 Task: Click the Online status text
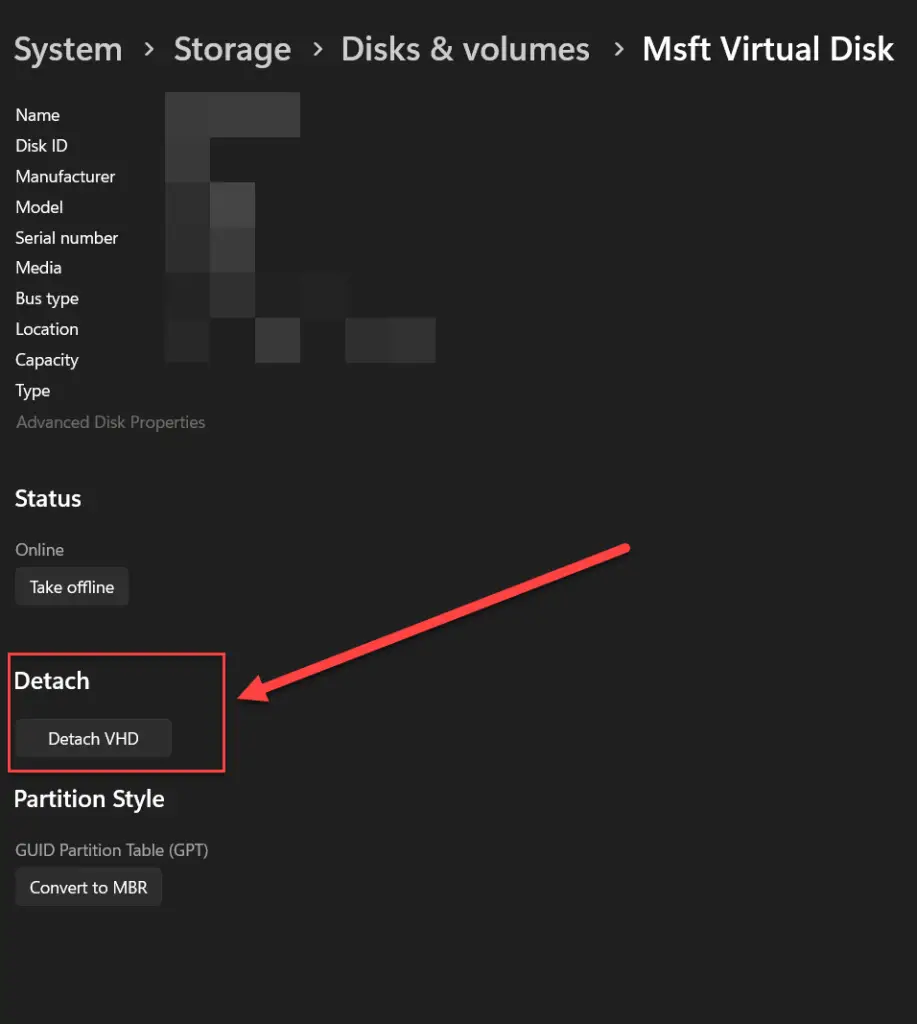(x=40, y=550)
